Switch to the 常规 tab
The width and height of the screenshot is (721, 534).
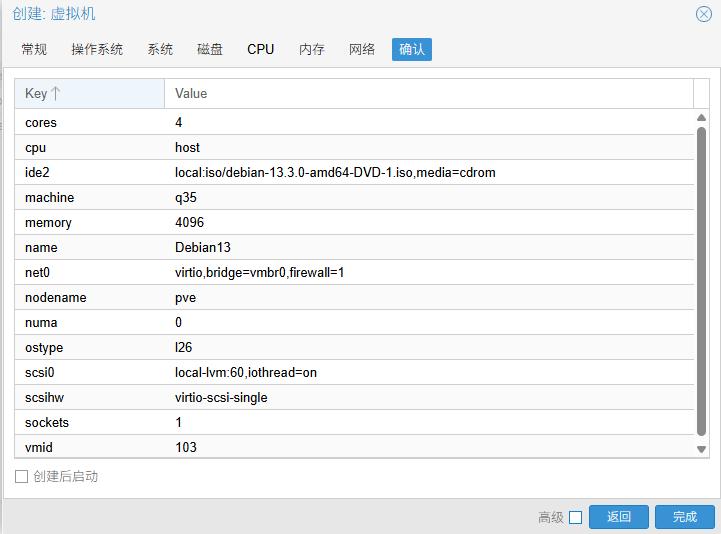click(34, 49)
